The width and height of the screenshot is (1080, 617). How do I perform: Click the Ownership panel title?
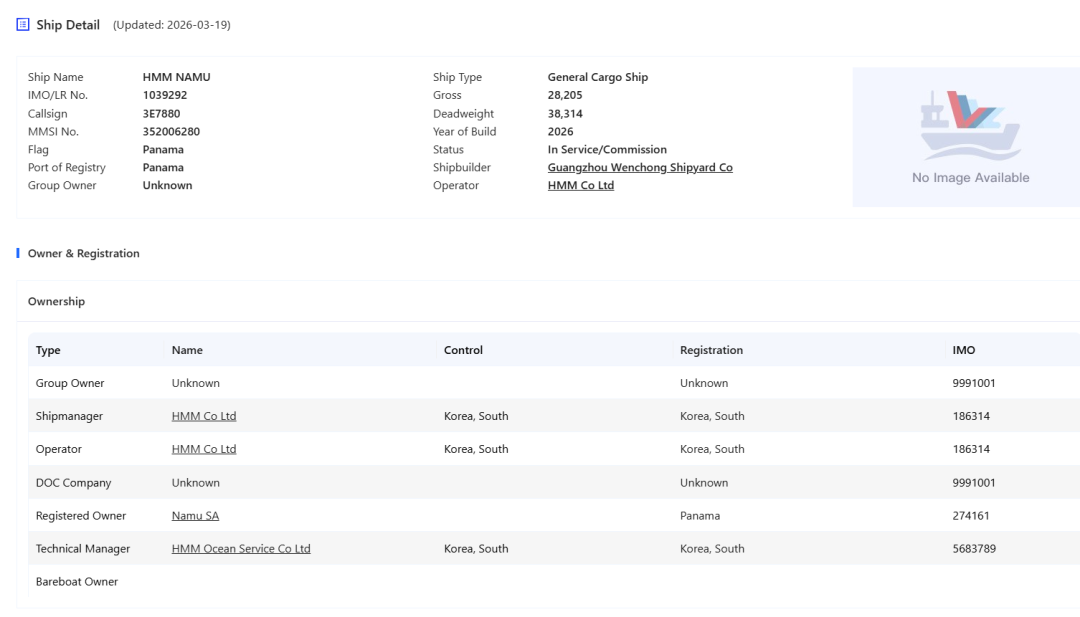point(56,302)
